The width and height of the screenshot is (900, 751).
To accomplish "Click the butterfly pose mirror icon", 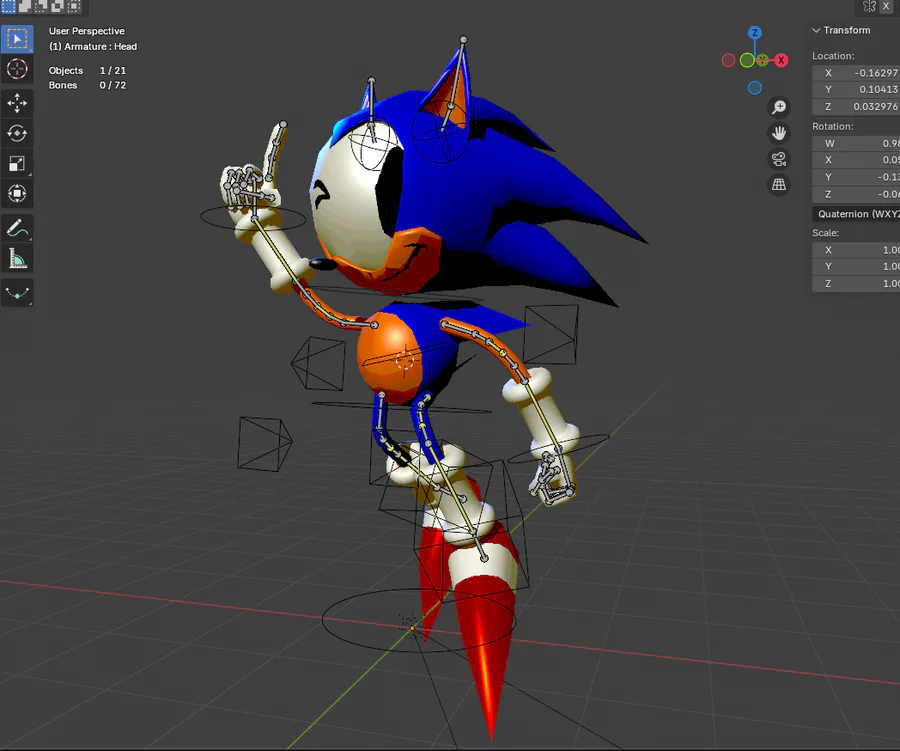I will click(870, 6).
